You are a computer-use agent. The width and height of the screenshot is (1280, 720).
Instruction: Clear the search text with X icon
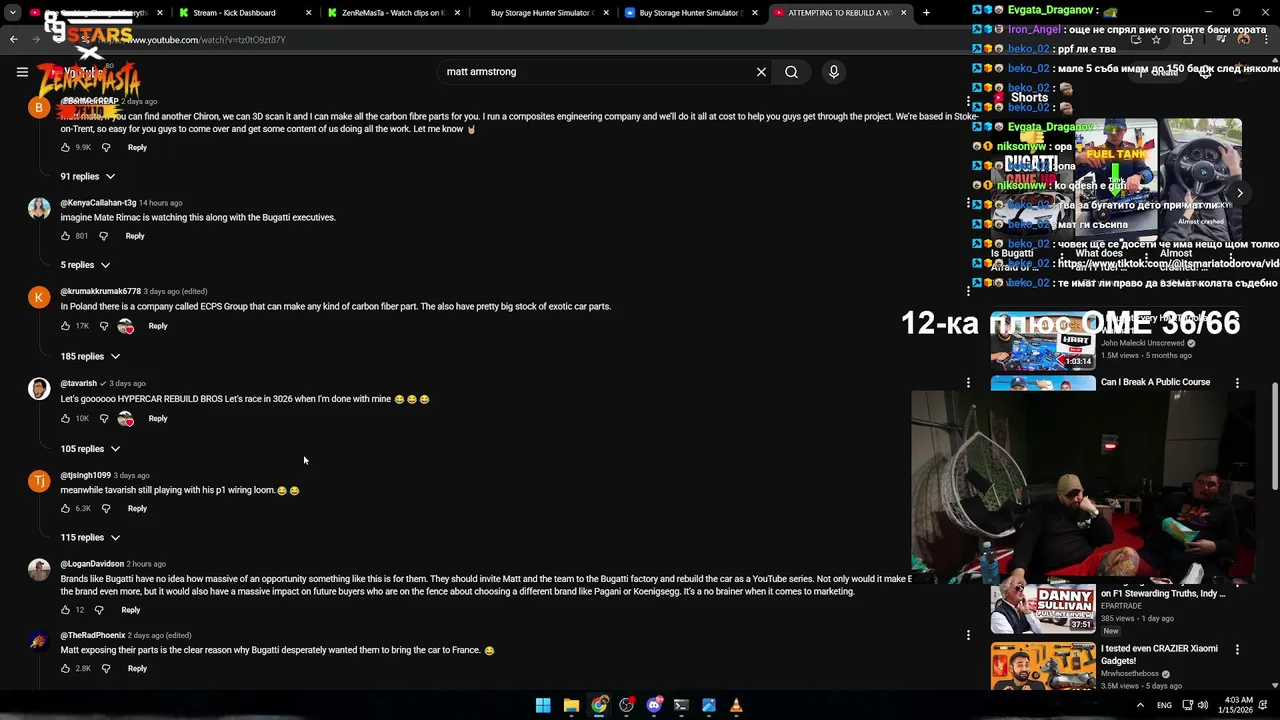click(761, 72)
